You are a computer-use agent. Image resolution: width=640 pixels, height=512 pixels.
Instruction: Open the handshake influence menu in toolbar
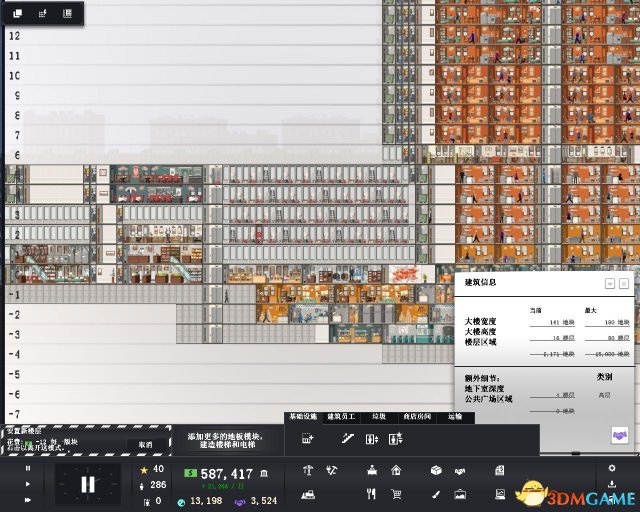click(460, 472)
